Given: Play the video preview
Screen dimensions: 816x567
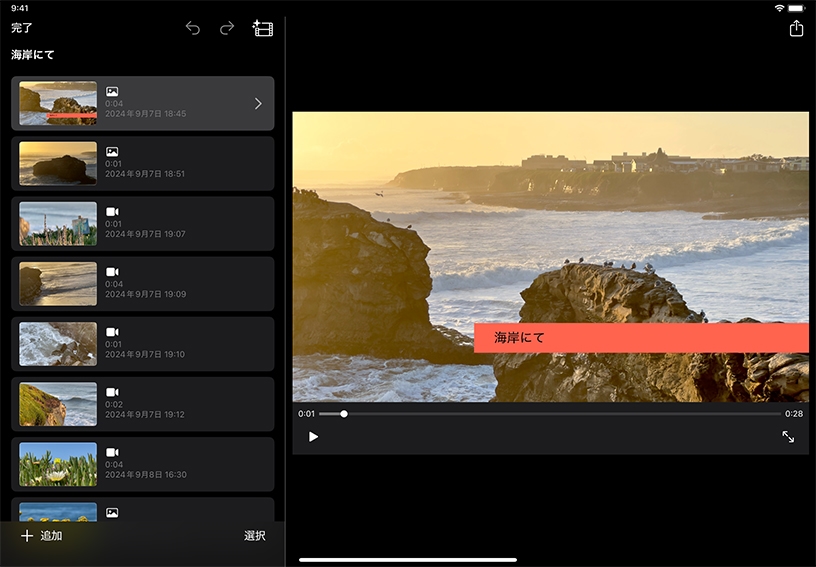Looking at the screenshot, I should [x=313, y=437].
